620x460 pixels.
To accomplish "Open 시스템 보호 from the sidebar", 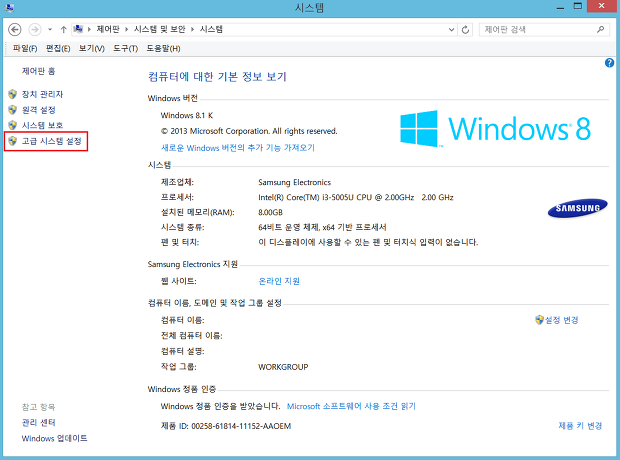I will 42,125.
